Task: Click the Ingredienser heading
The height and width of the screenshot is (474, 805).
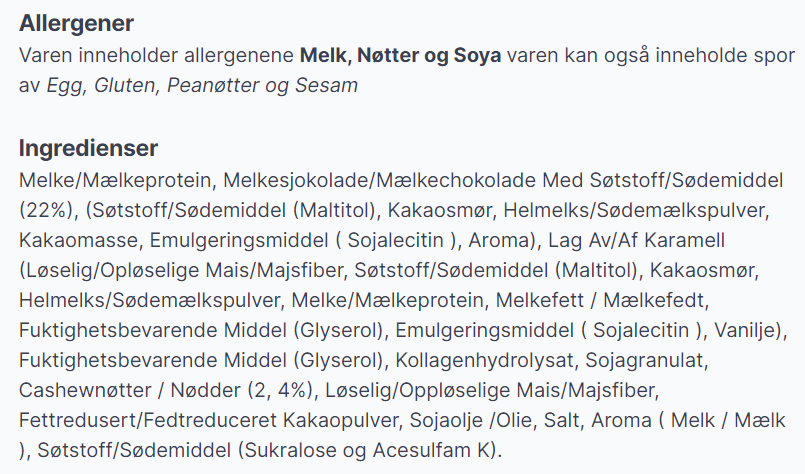Action: (x=88, y=148)
